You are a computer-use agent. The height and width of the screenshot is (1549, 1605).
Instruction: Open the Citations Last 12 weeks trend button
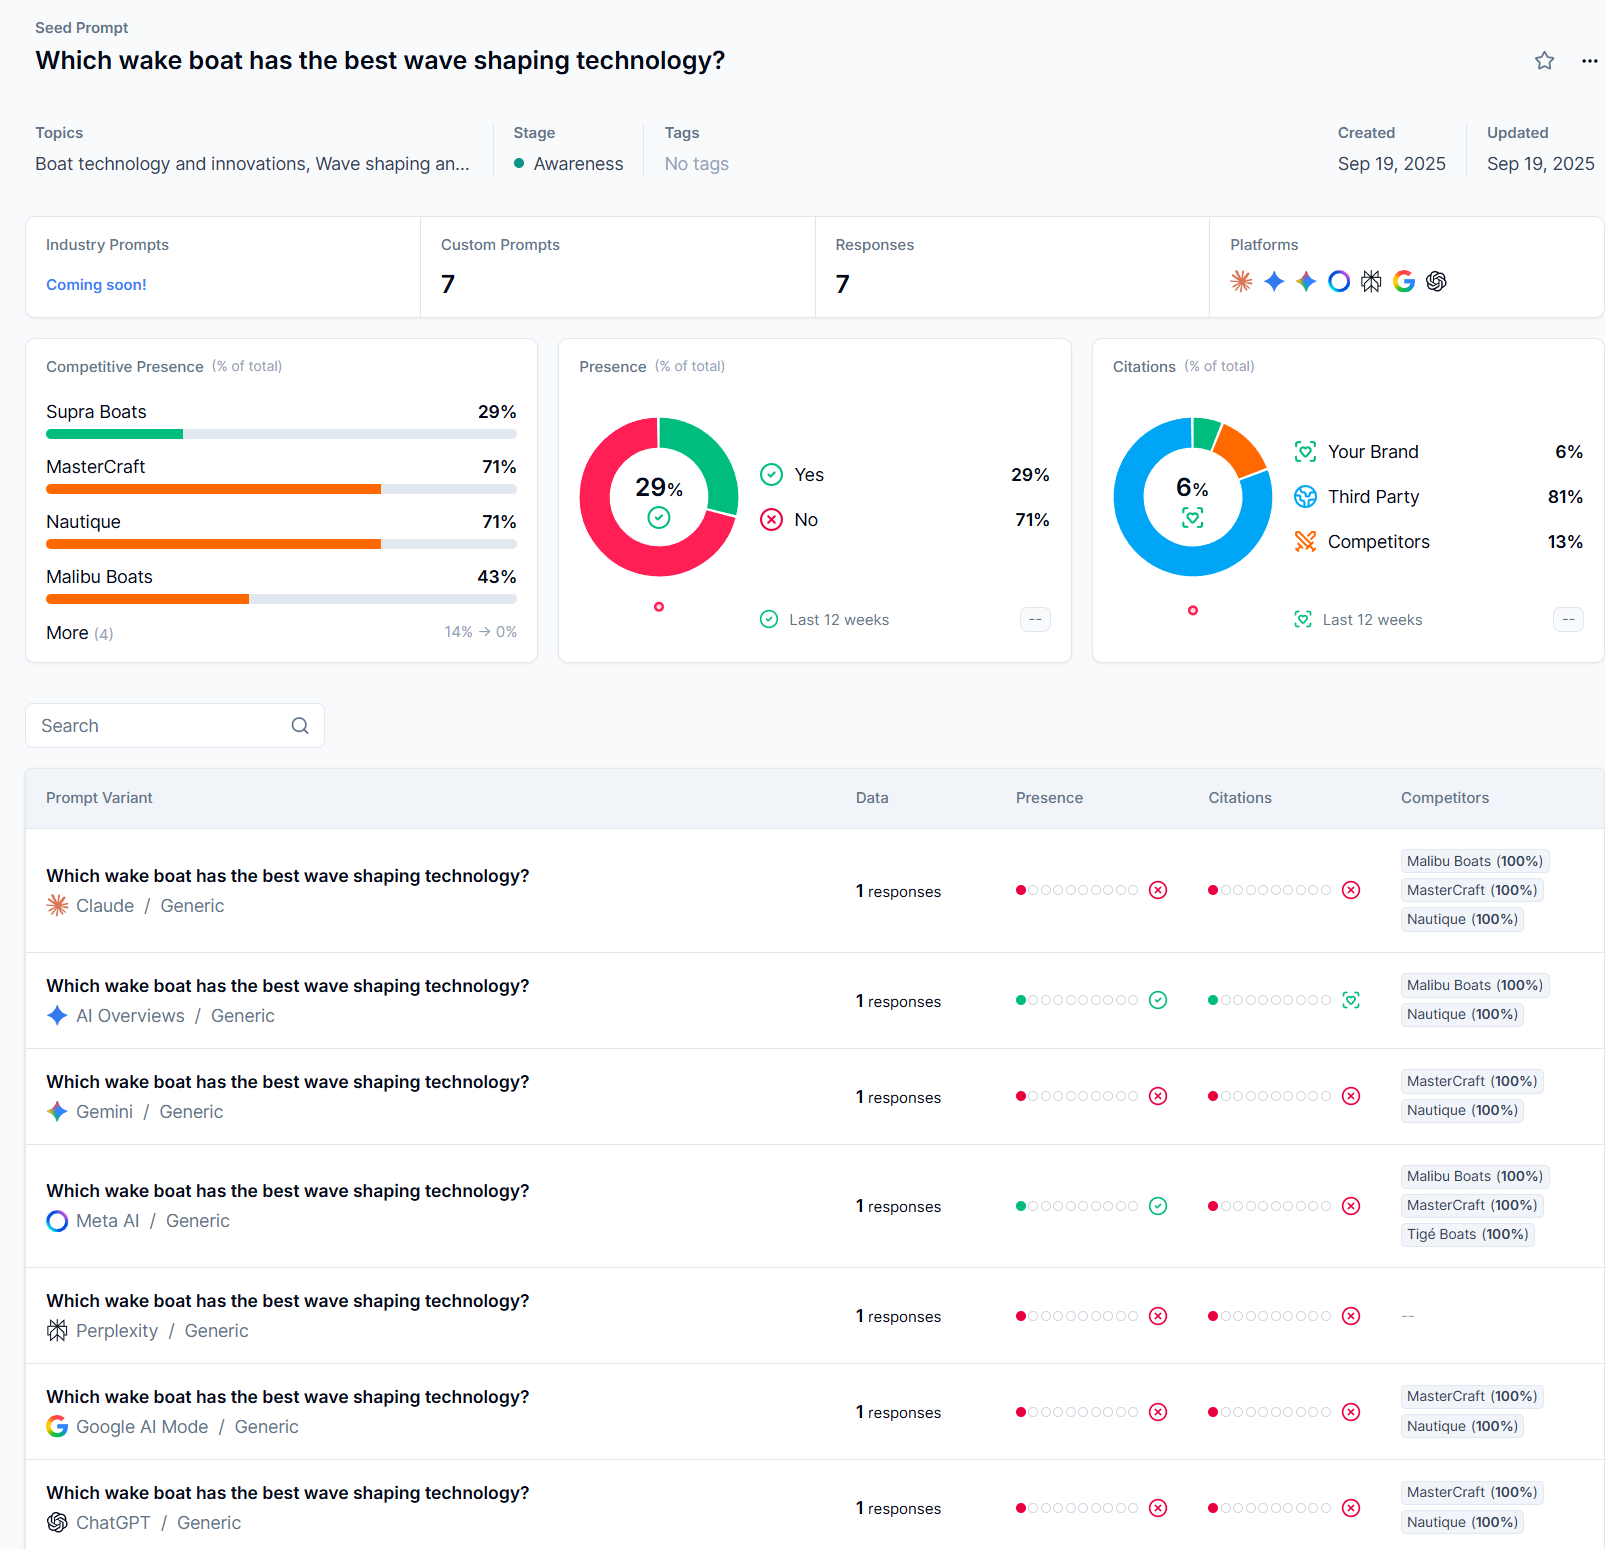[x=1568, y=619]
